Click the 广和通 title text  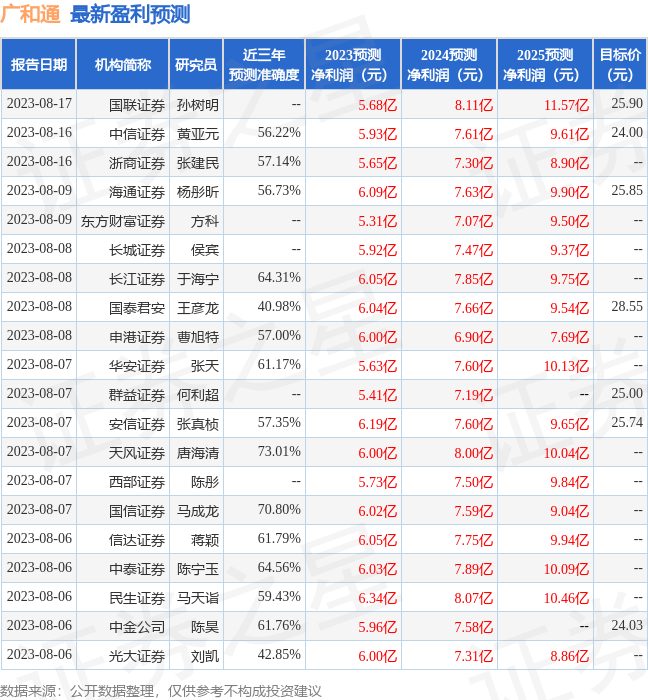point(30,14)
